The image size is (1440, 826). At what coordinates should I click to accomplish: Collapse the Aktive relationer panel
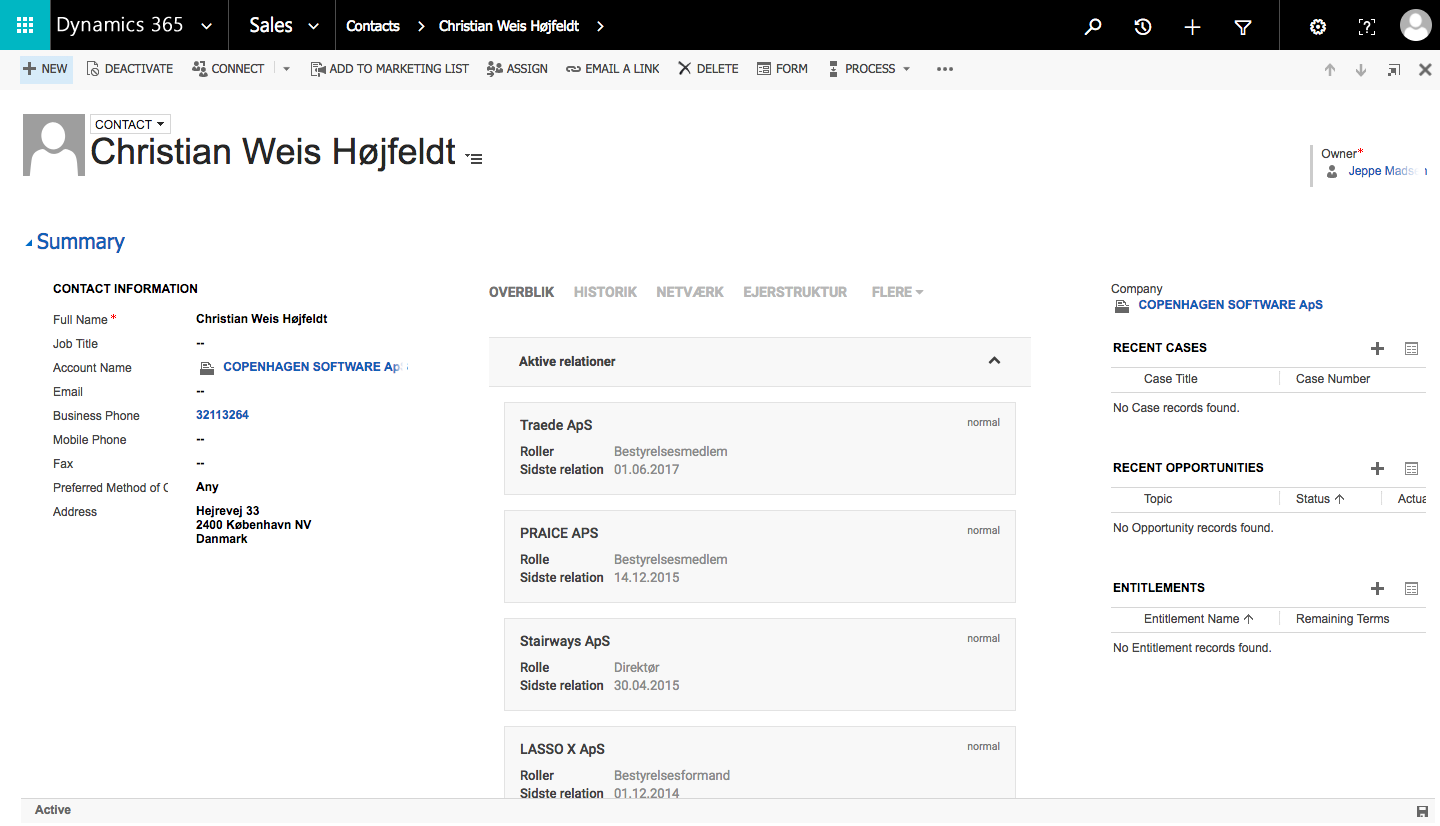click(994, 361)
